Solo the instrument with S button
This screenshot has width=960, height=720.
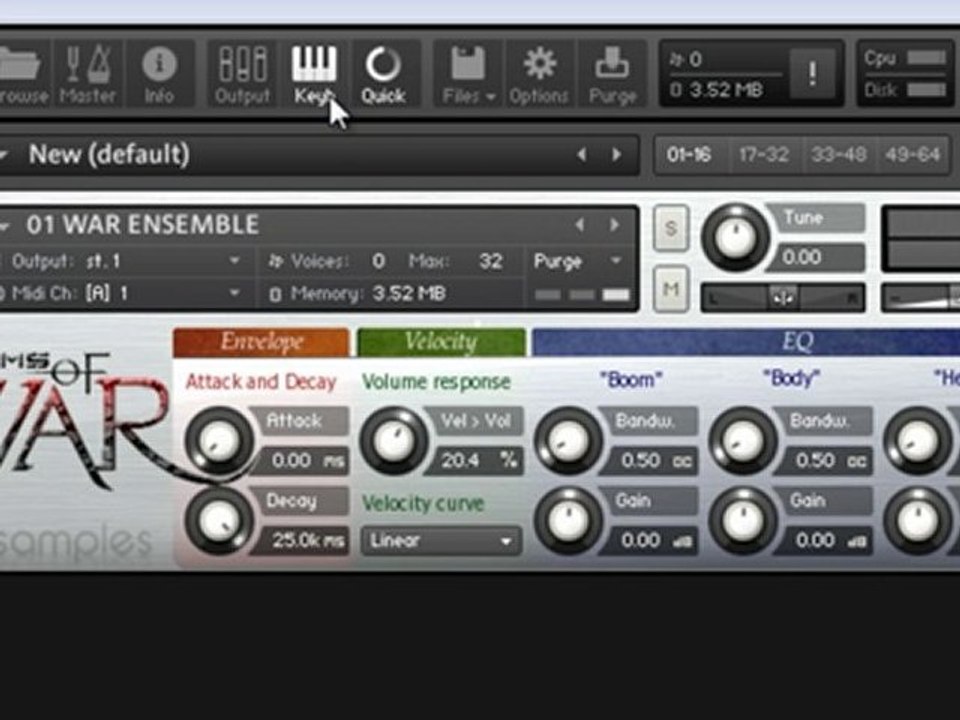tap(670, 228)
